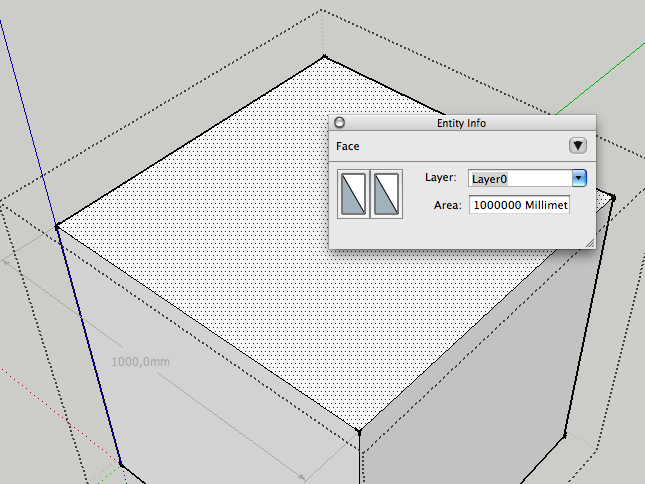This screenshot has width=645, height=484.
Task: Click the Entity Info resize grip
Action: pos(590,242)
